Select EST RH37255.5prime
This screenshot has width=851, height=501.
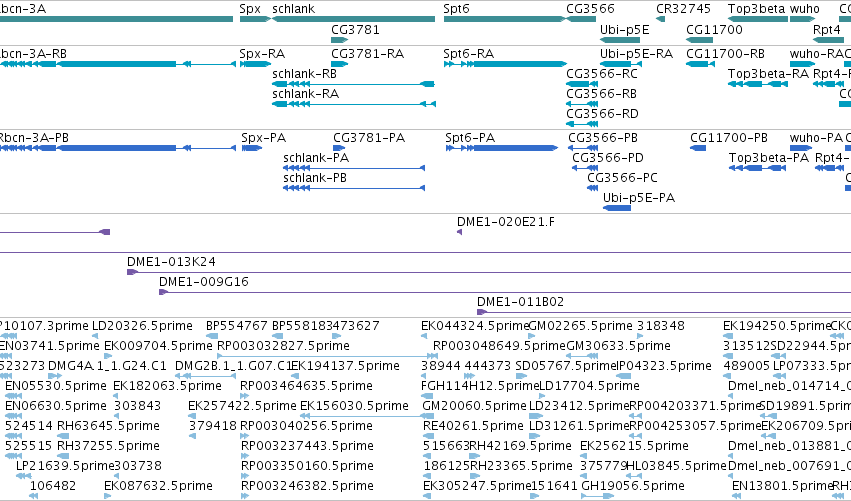pyautogui.click(x=109, y=447)
